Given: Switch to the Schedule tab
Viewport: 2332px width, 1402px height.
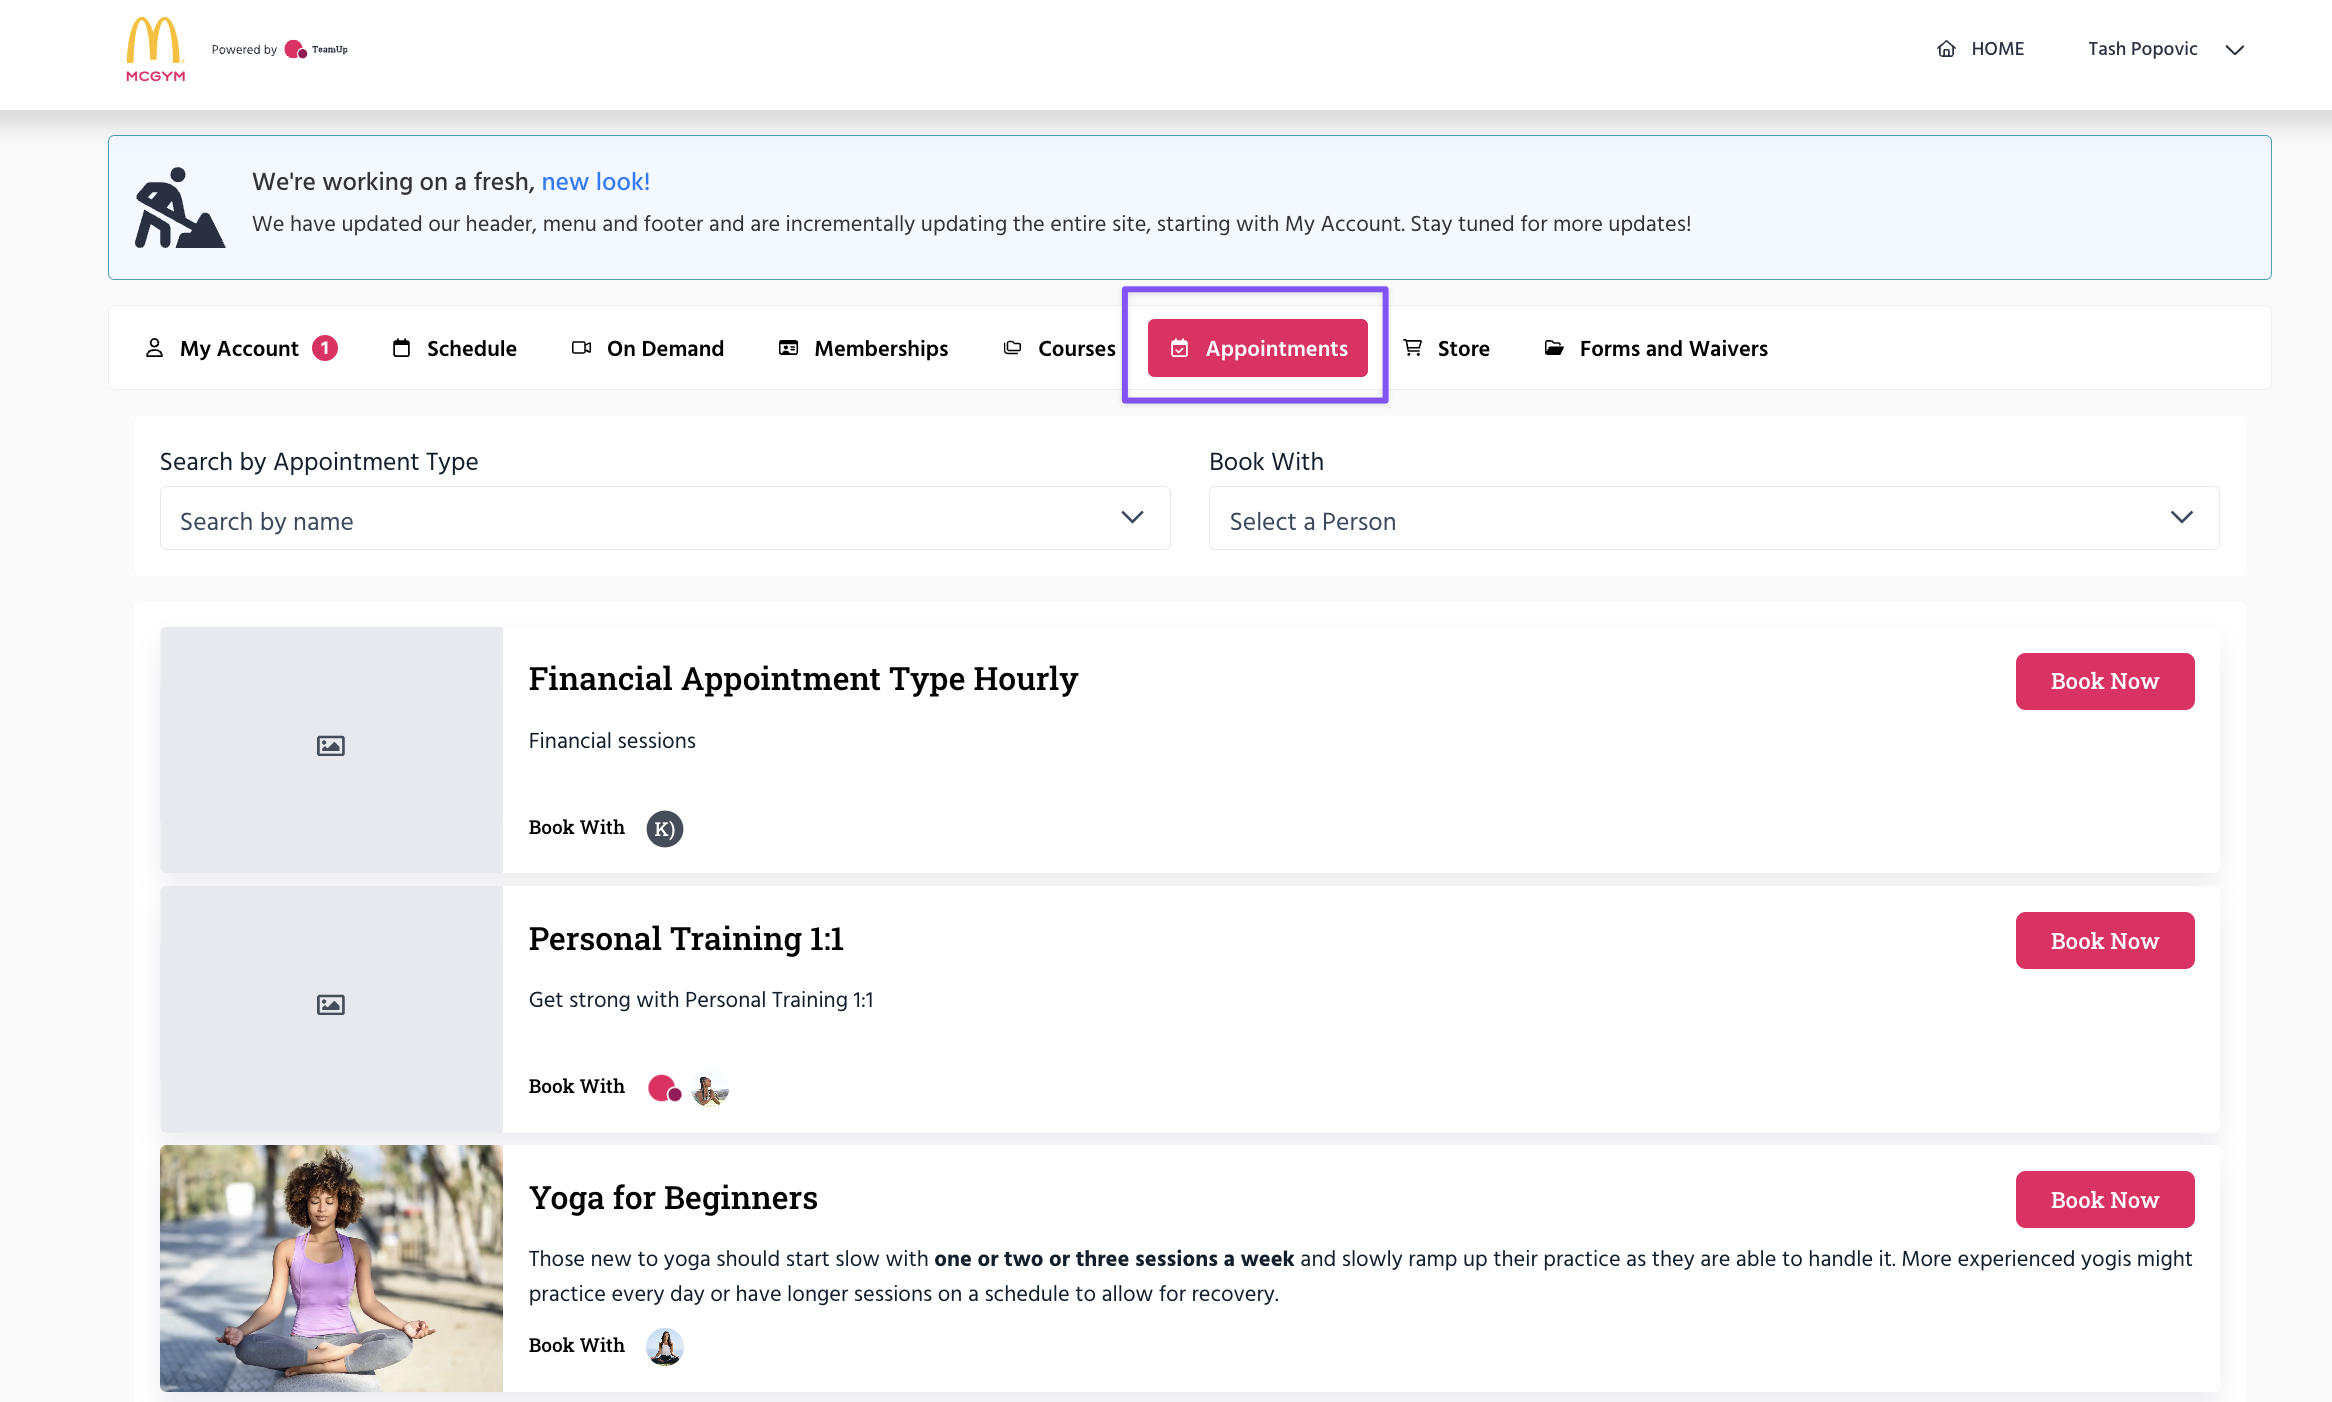Looking at the screenshot, I should (x=455, y=348).
